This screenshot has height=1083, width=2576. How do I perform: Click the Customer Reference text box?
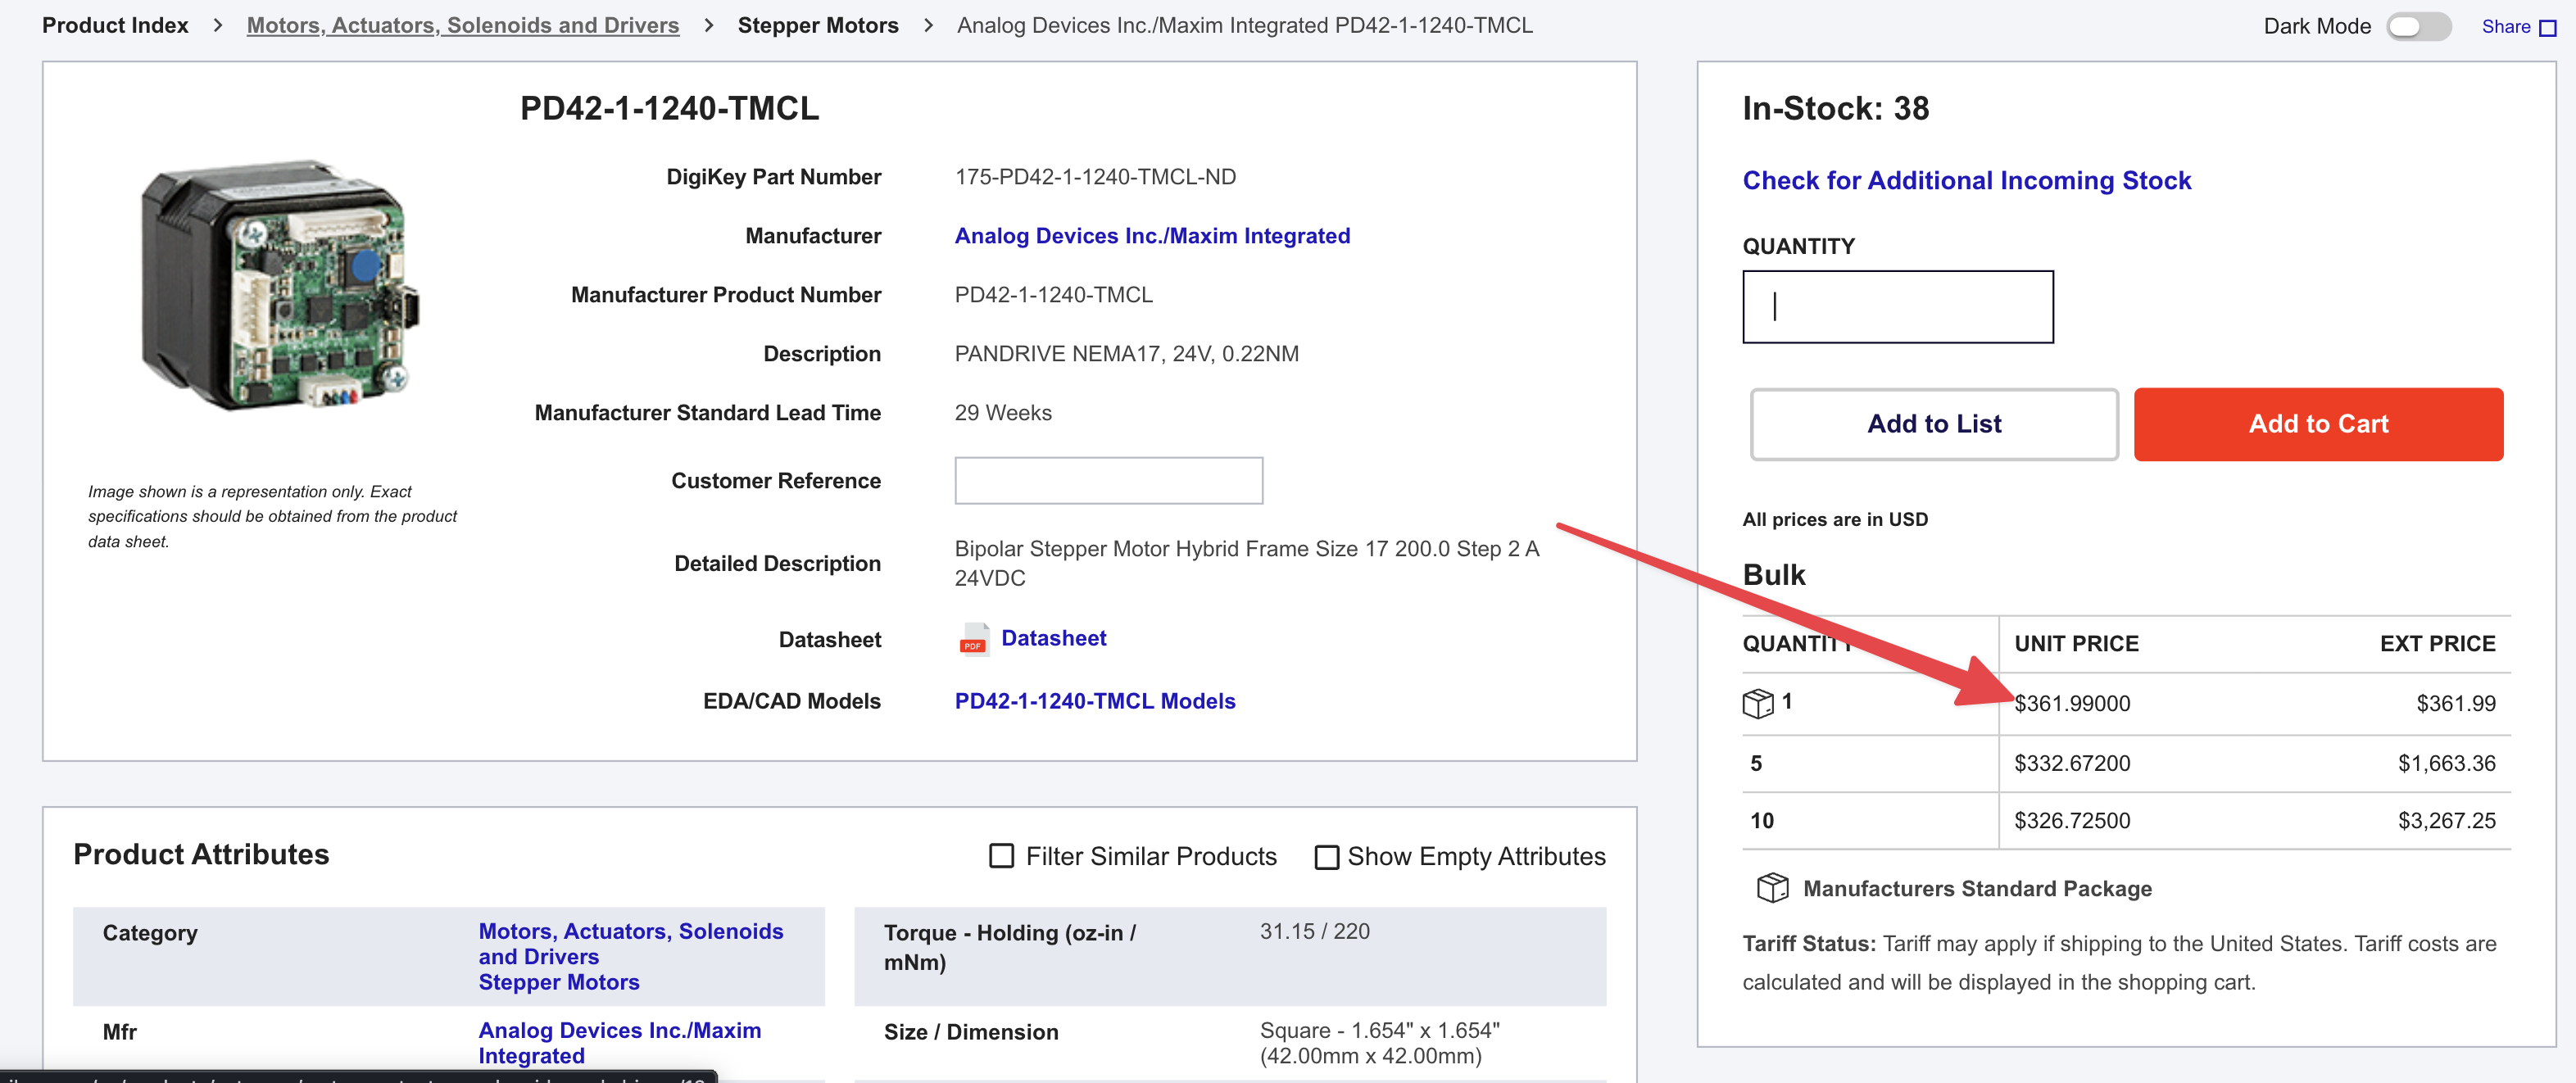click(1108, 481)
